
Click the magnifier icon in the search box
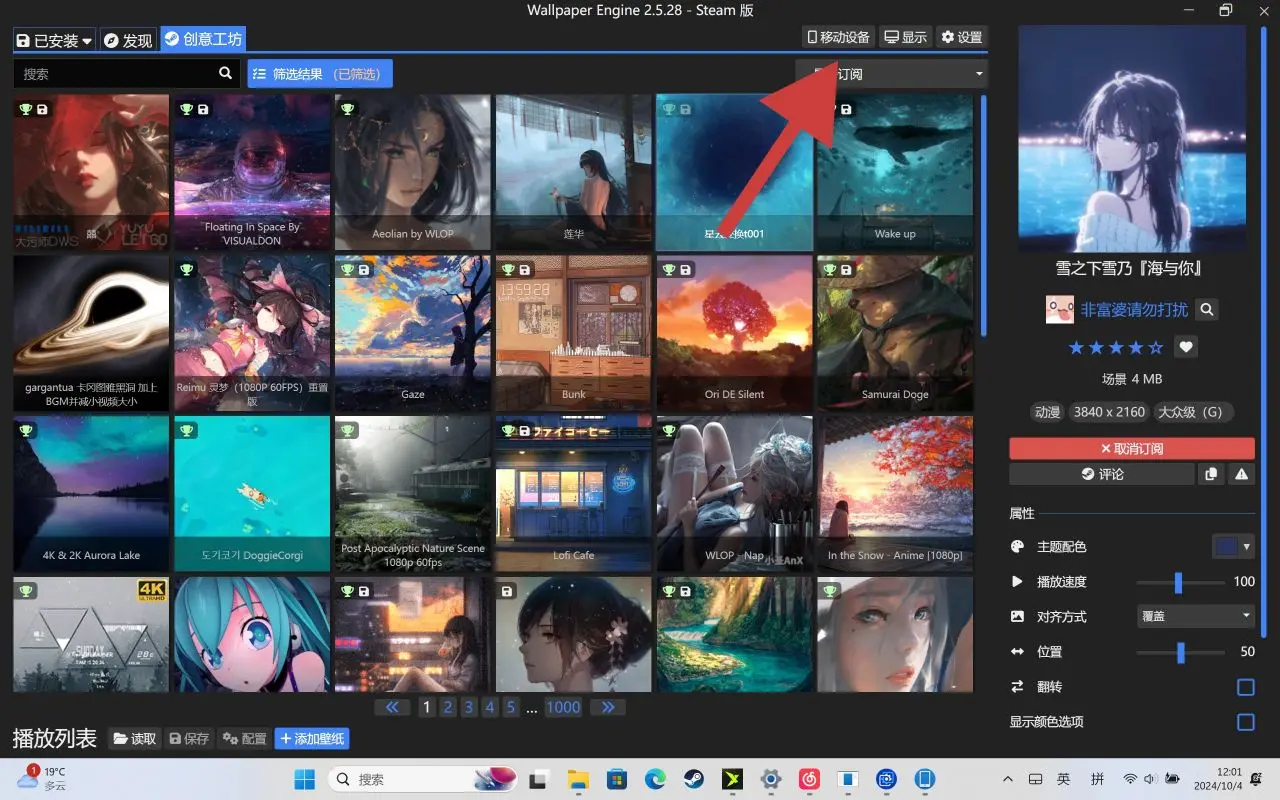[226, 73]
